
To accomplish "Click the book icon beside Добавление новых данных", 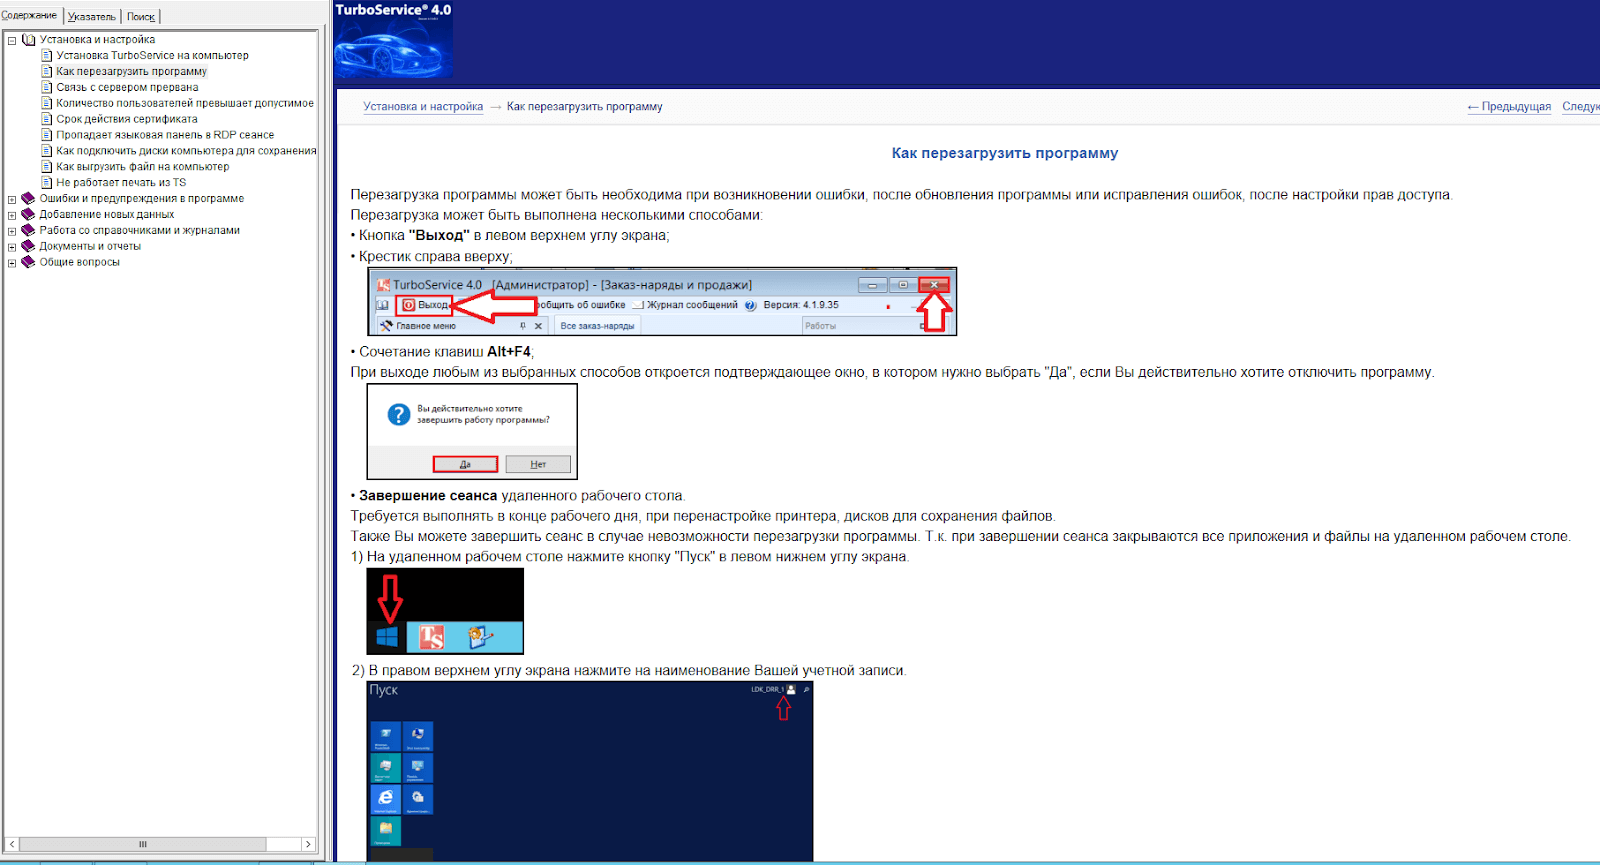I will pyautogui.click(x=28, y=214).
